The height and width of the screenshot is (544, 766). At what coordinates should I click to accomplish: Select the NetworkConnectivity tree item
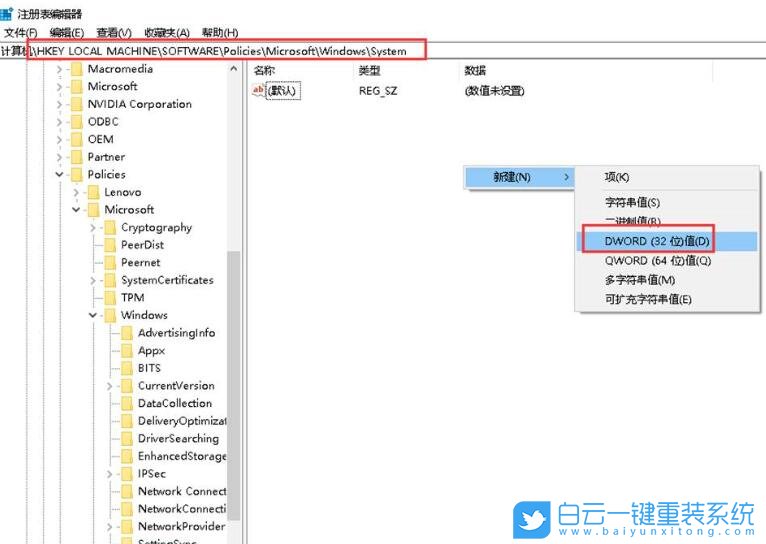[x=182, y=509]
